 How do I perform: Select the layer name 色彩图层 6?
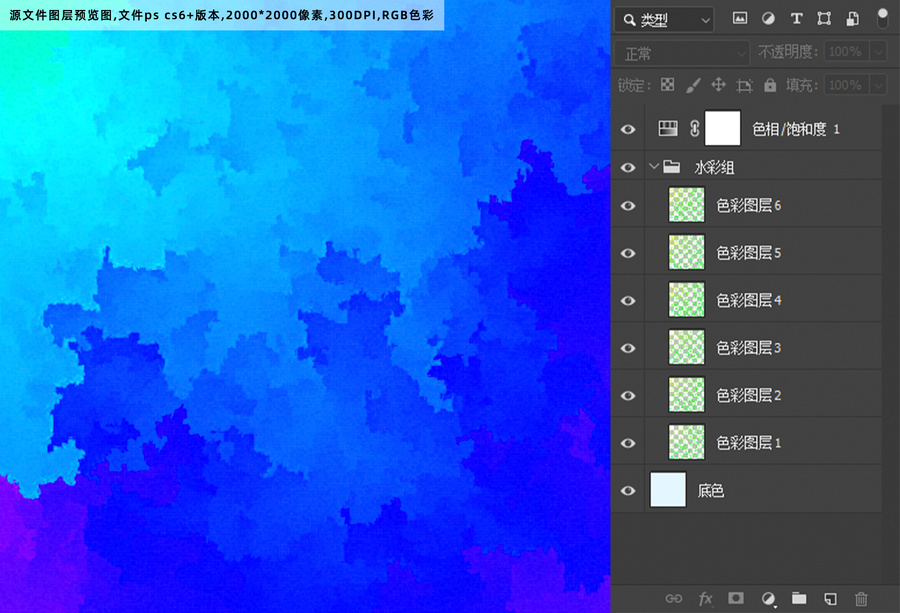click(748, 205)
